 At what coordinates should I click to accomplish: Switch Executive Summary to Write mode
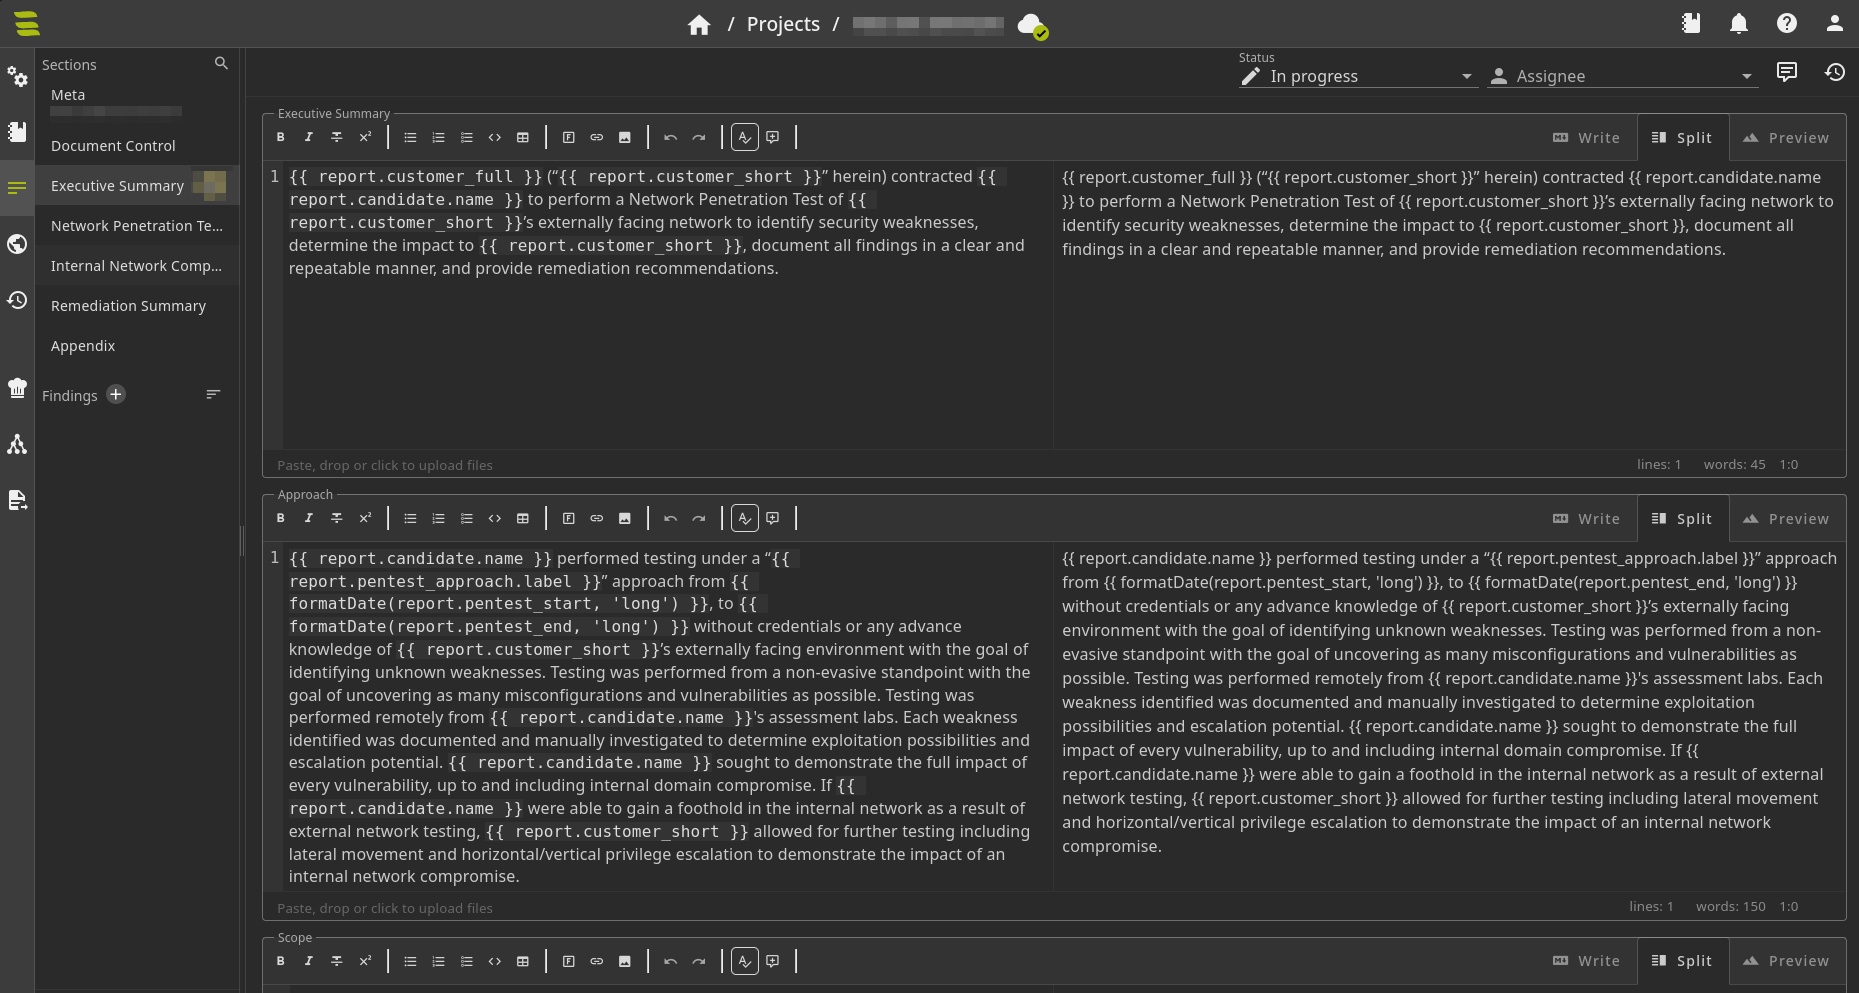pyautogui.click(x=1586, y=138)
